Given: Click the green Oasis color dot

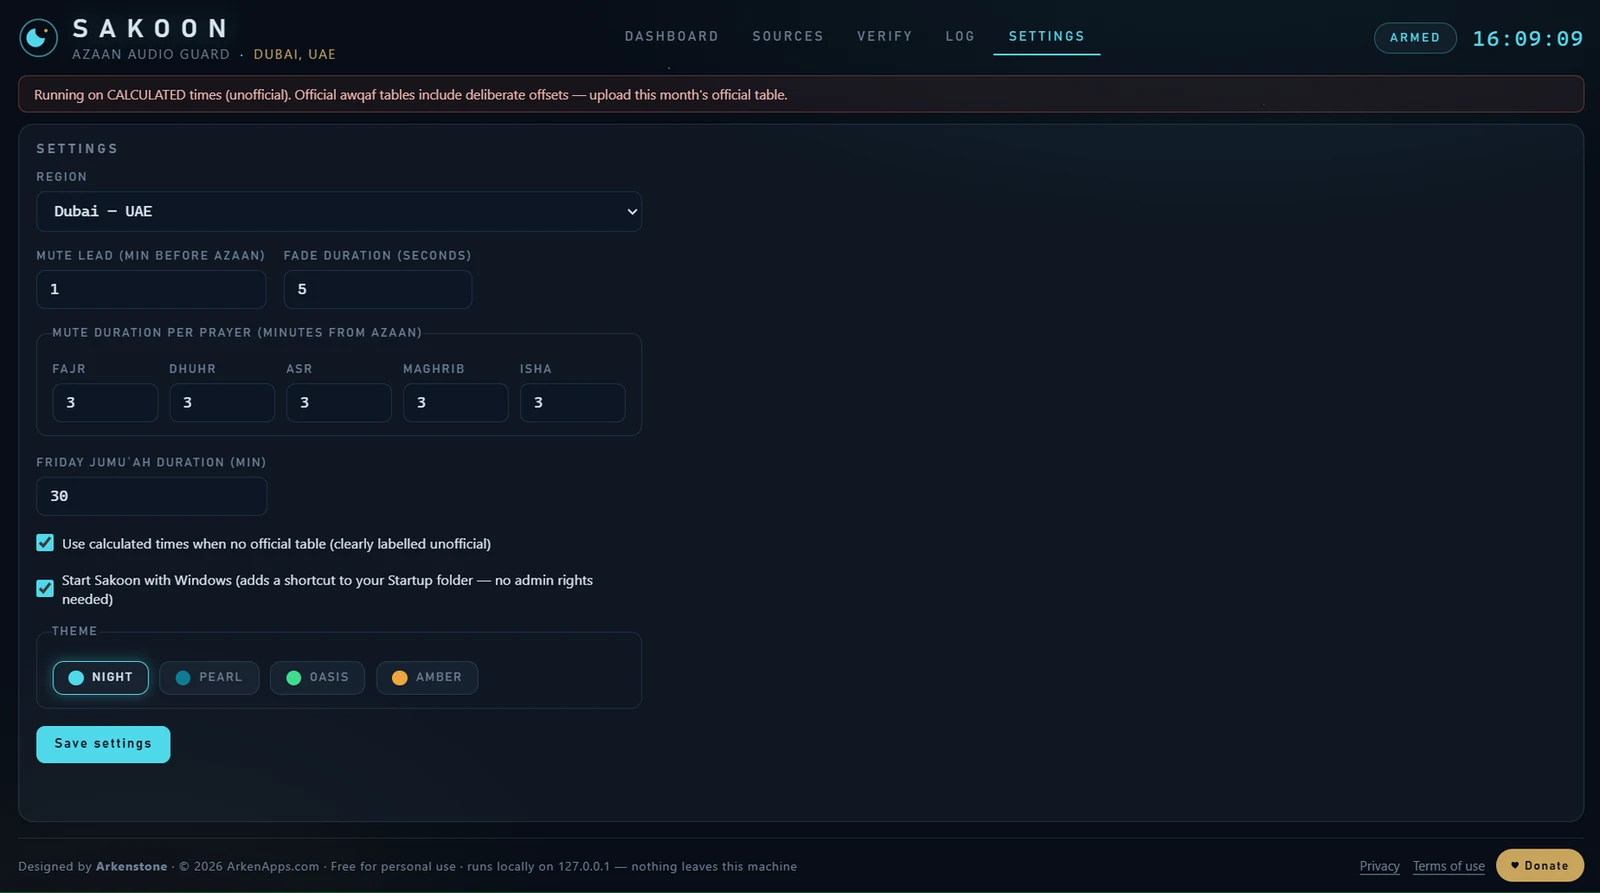Looking at the screenshot, I should click(294, 678).
